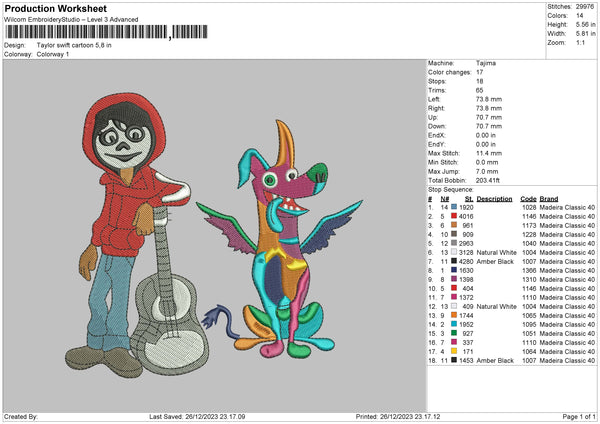Viewport: 600px width, 424px height.
Task: Select thread code 1173
Action: [x=529, y=225]
